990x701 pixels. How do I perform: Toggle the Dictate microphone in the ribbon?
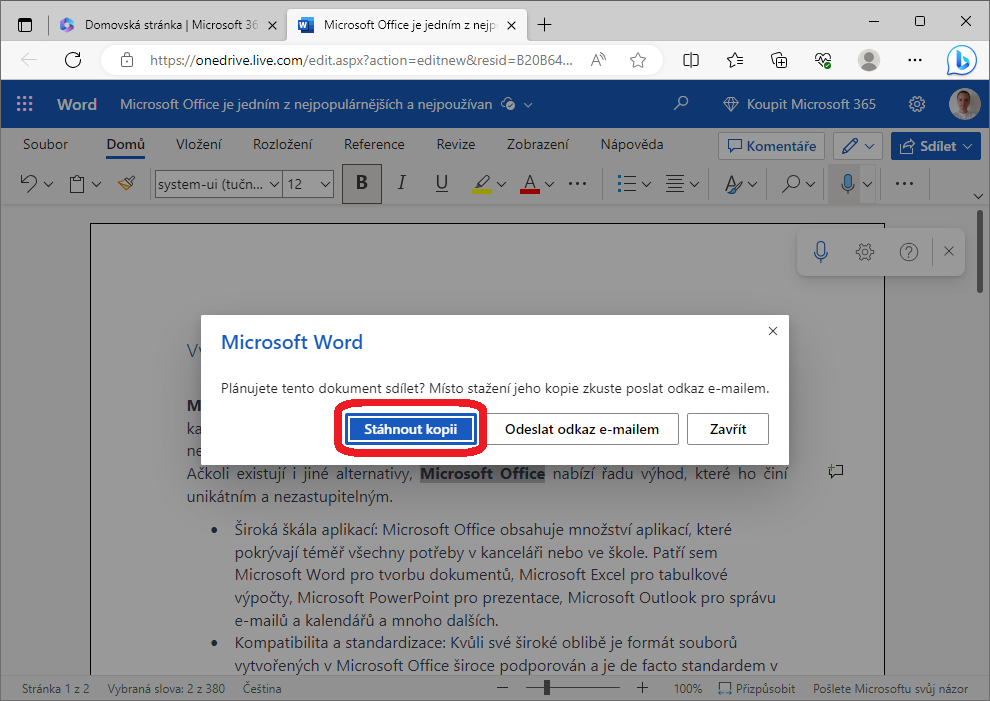click(848, 184)
